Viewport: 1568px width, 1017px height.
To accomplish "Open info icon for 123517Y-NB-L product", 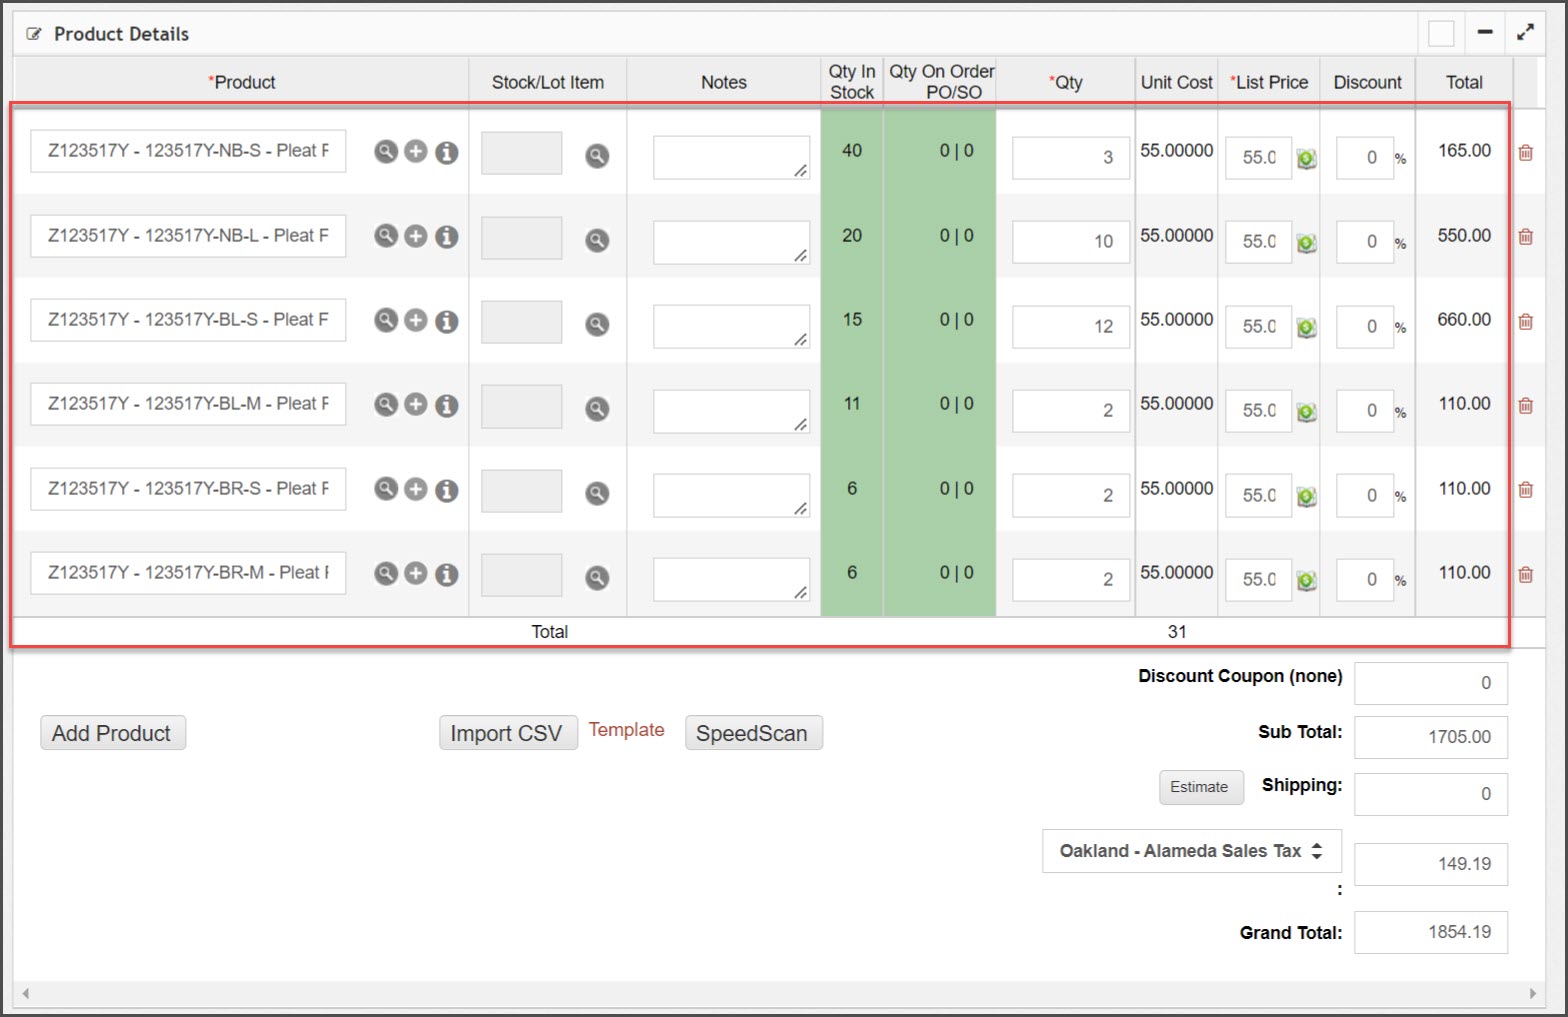I will (x=447, y=236).
